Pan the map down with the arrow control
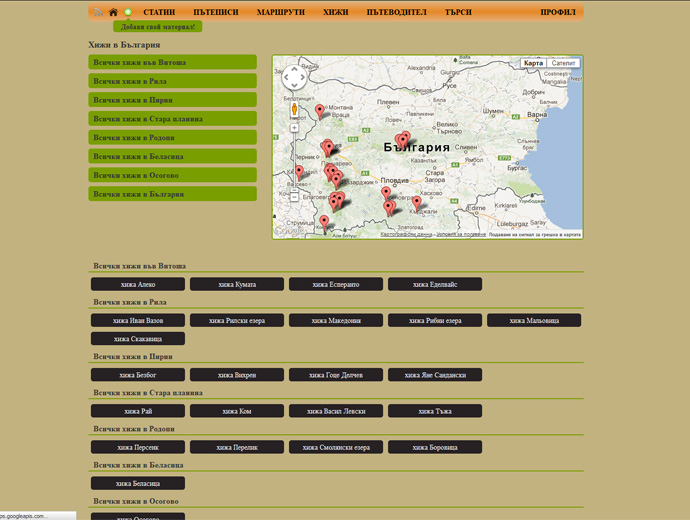The image size is (690, 520). 294,85
